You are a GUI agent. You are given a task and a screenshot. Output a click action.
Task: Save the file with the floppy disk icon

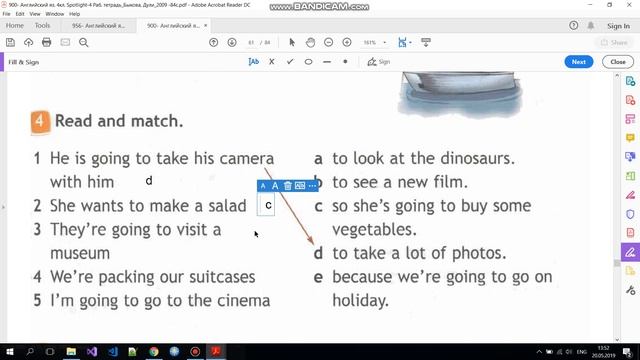coord(10,42)
